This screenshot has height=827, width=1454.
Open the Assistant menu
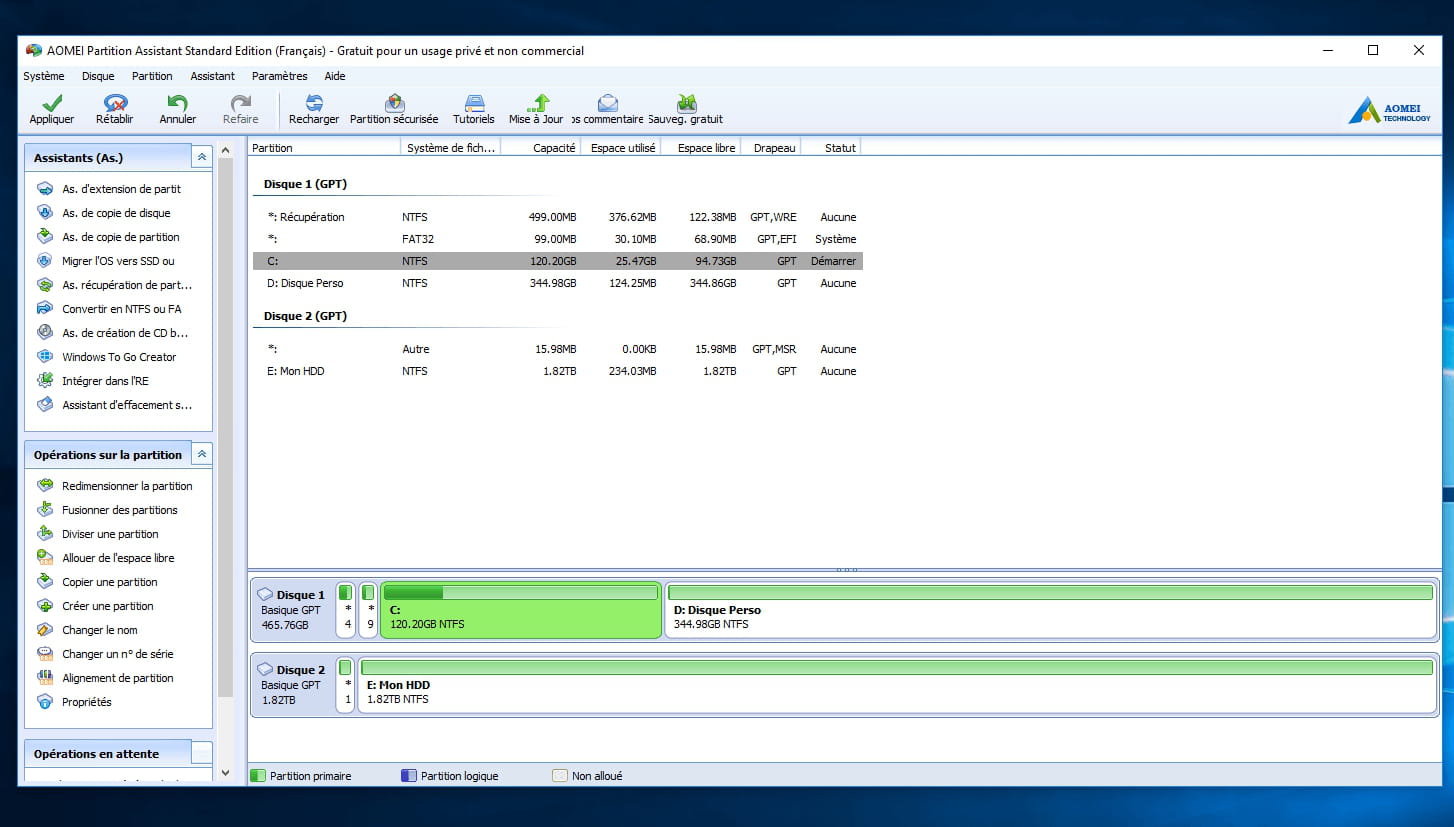(x=213, y=76)
